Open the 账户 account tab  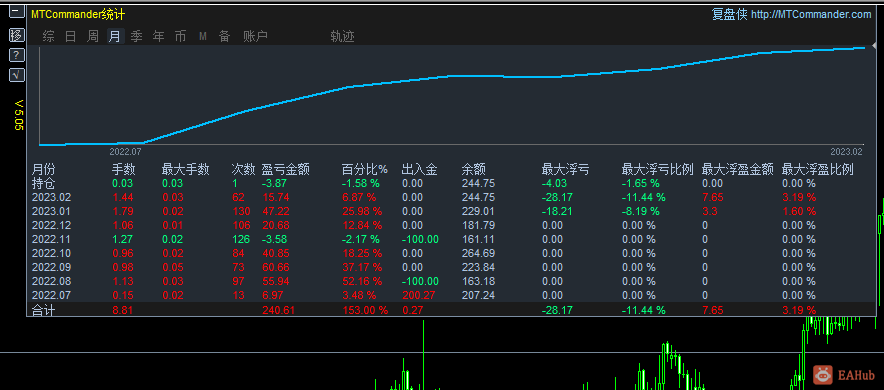click(x=255, y=37)
